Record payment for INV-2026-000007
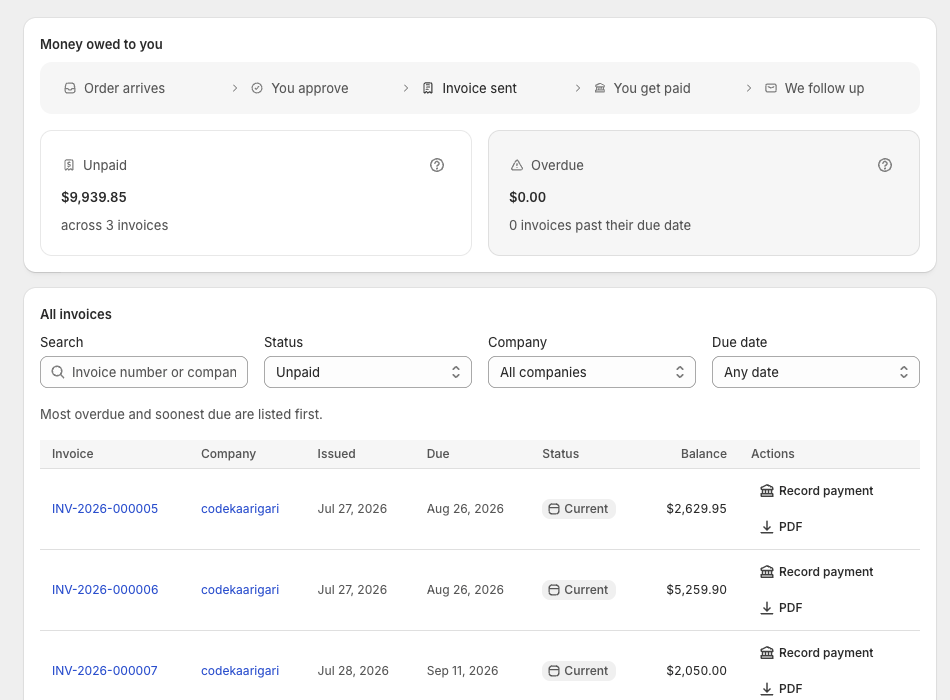The width and height of the screenshot is (950, 700). (816, 653)
